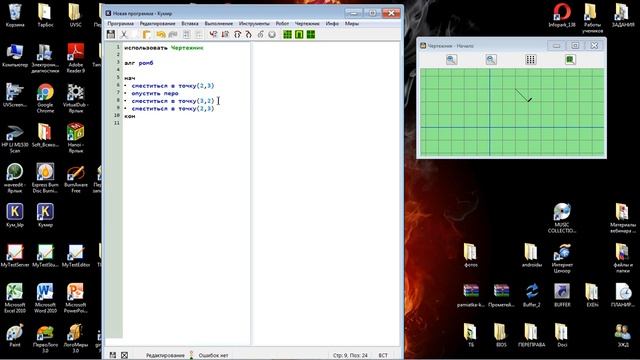Viewport: 640px width, 360px height.
Task: Click line number 11 in the editor gutter
Action: click(117, 123)
